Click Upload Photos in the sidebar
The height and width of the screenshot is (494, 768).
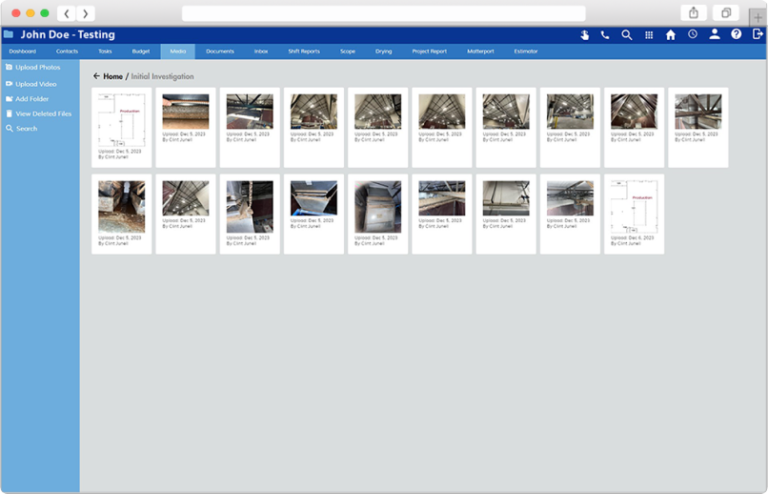(37, 67)
